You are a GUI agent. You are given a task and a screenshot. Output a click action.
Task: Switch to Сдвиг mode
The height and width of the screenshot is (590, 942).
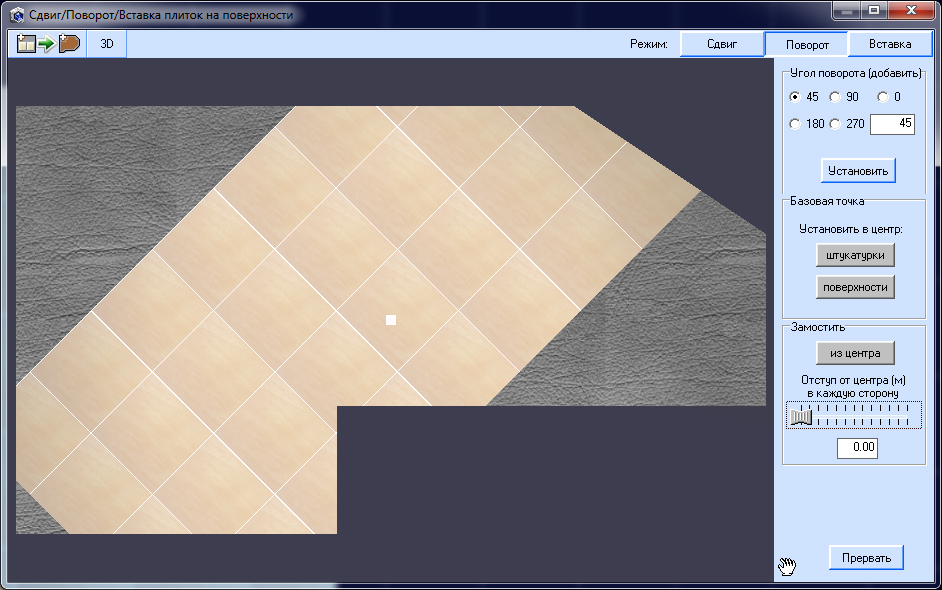coord(721,45)
